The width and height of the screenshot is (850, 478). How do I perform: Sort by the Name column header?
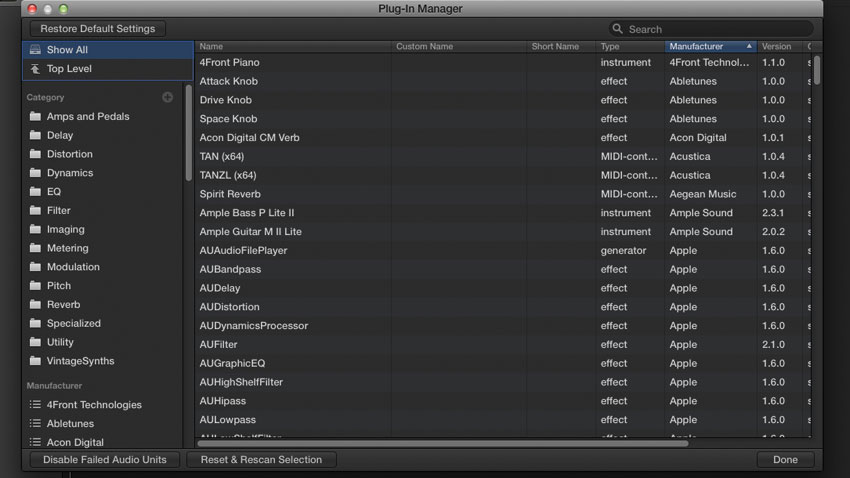[x=293, y=47]
